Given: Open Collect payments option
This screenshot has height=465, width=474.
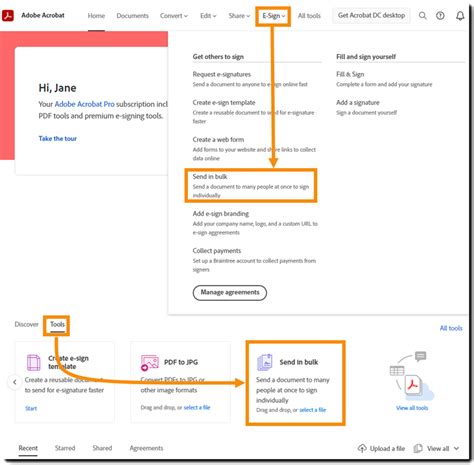Looking at the screenshot, I should click(217, 251).
